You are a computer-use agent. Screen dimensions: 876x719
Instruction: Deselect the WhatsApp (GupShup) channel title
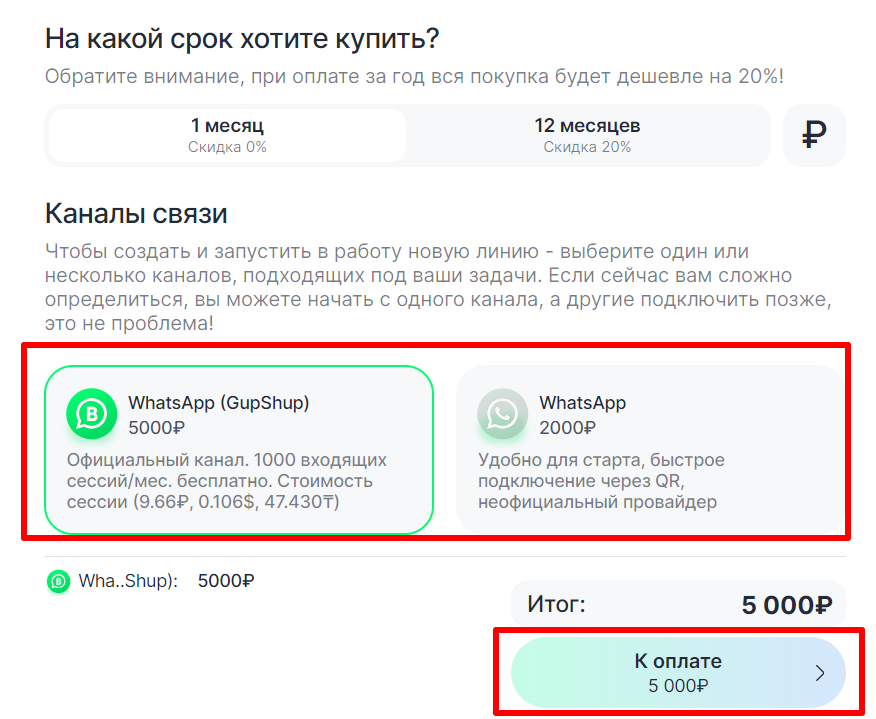(x=219, y=403)
